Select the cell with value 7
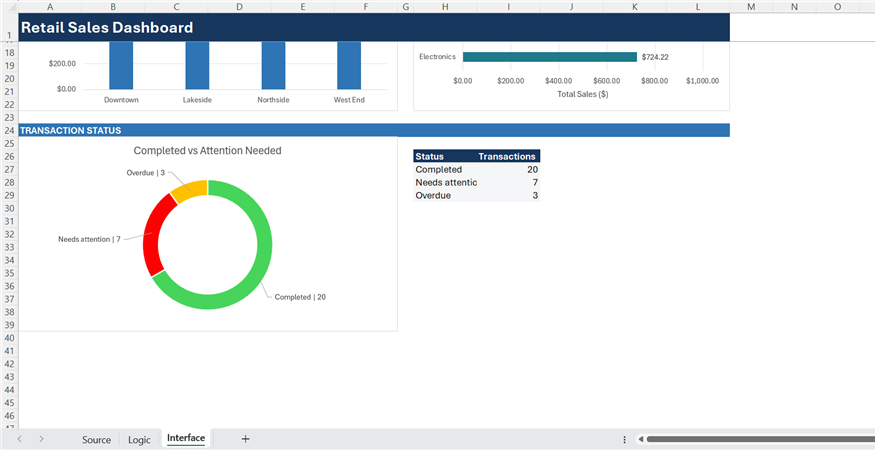The image size is (875, 450). tap(508, 183)
